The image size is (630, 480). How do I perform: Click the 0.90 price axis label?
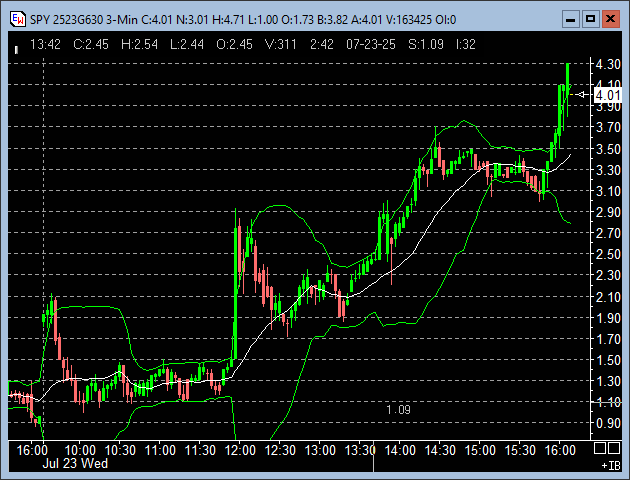point(608,423)
